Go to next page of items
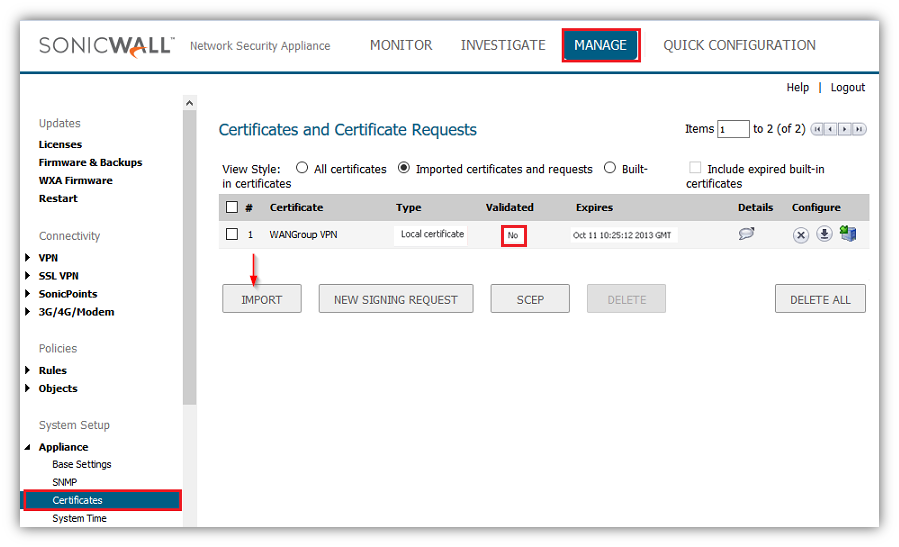899x547 pixels. pyautogui.click(x=845, y=129)
